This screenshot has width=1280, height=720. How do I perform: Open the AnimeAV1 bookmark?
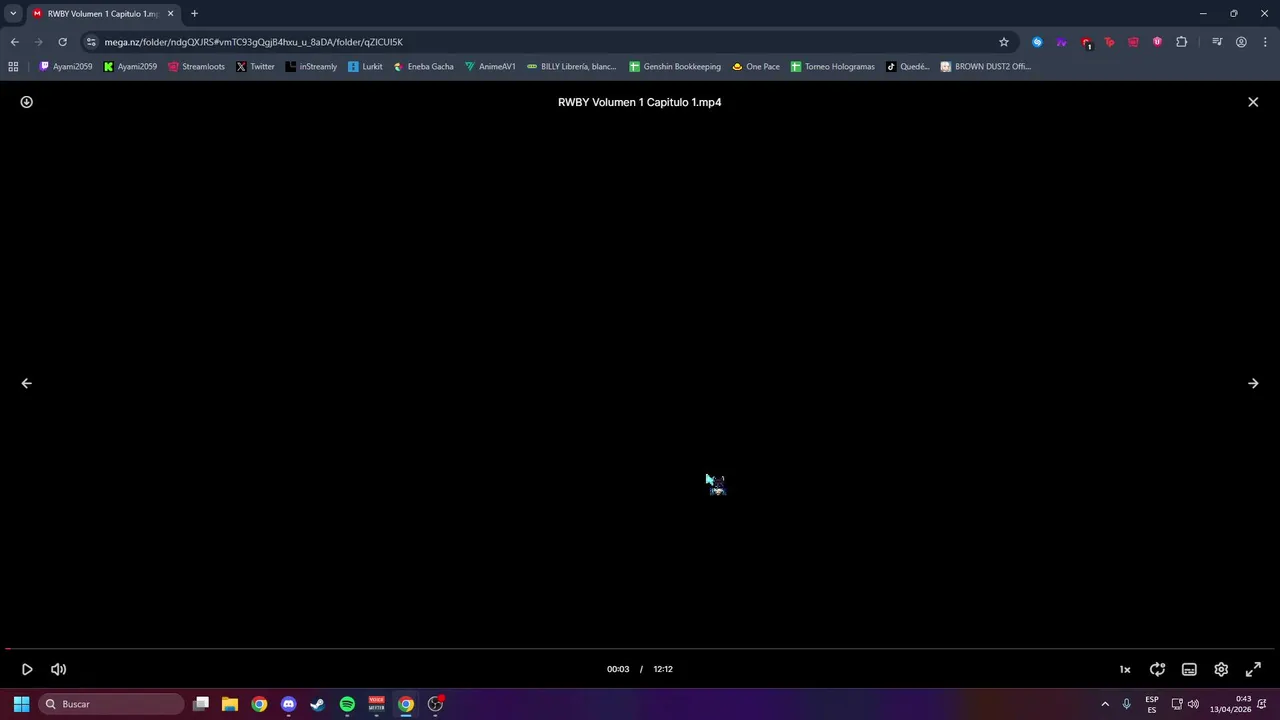tap(490, 67)
